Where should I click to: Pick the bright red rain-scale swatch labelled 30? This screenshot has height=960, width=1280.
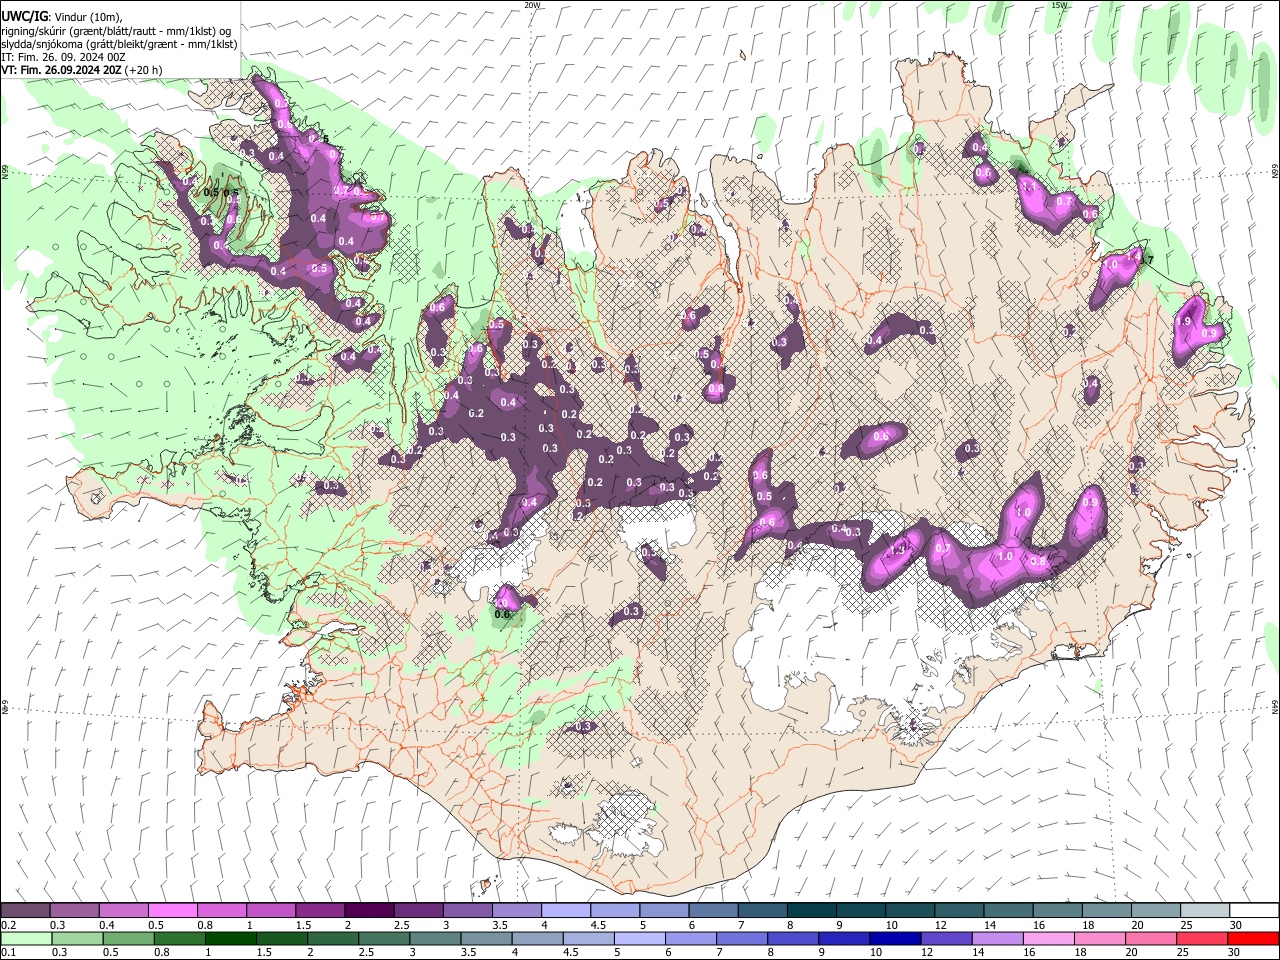coord(1252,938)
